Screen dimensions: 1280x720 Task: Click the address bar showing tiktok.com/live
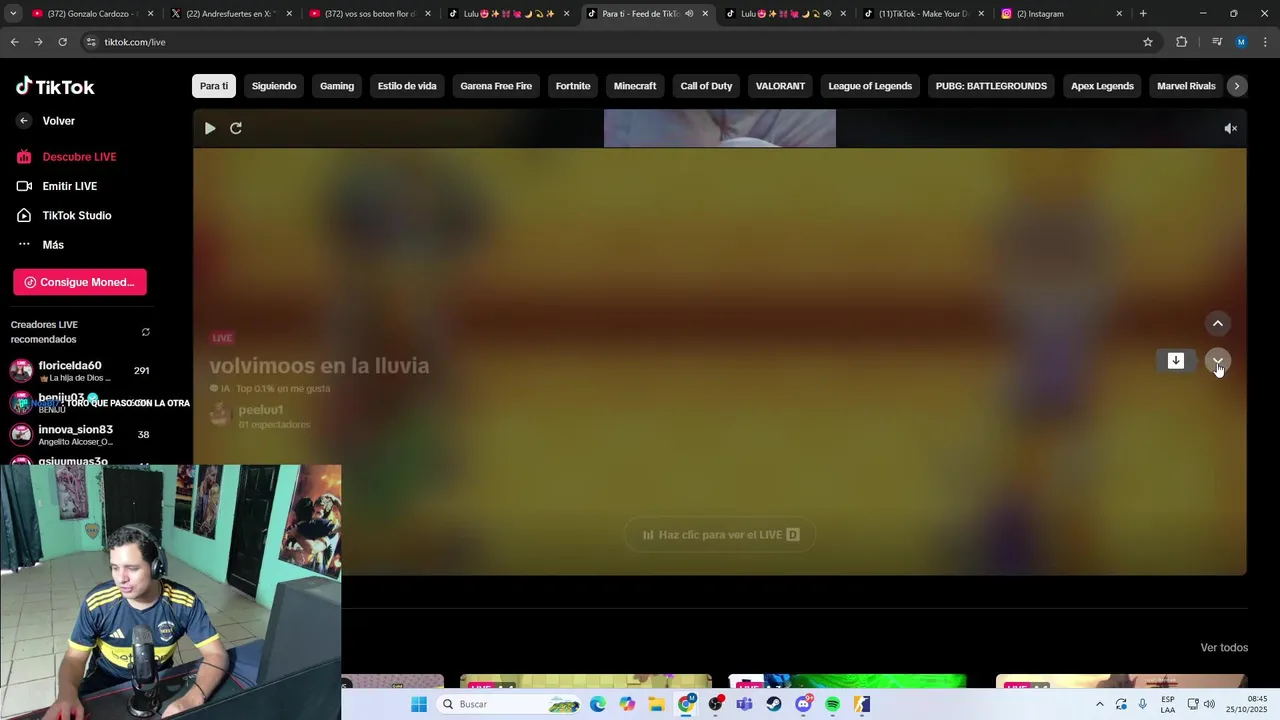click(x=620, y=42)
